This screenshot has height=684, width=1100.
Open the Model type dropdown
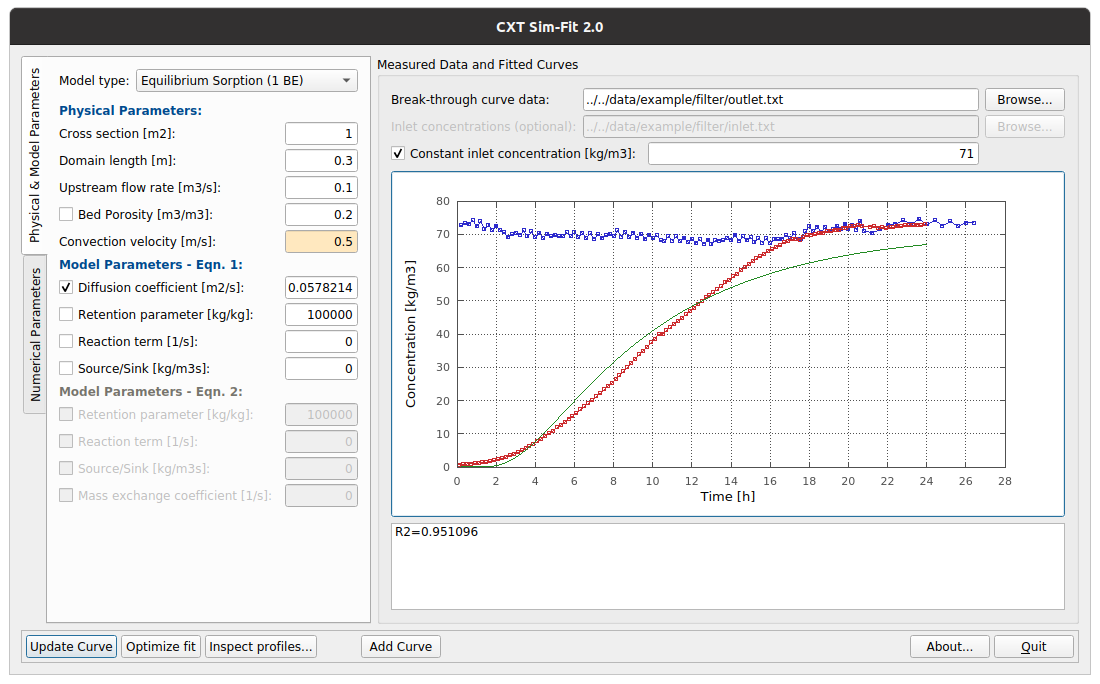click(x=246, y=80)
